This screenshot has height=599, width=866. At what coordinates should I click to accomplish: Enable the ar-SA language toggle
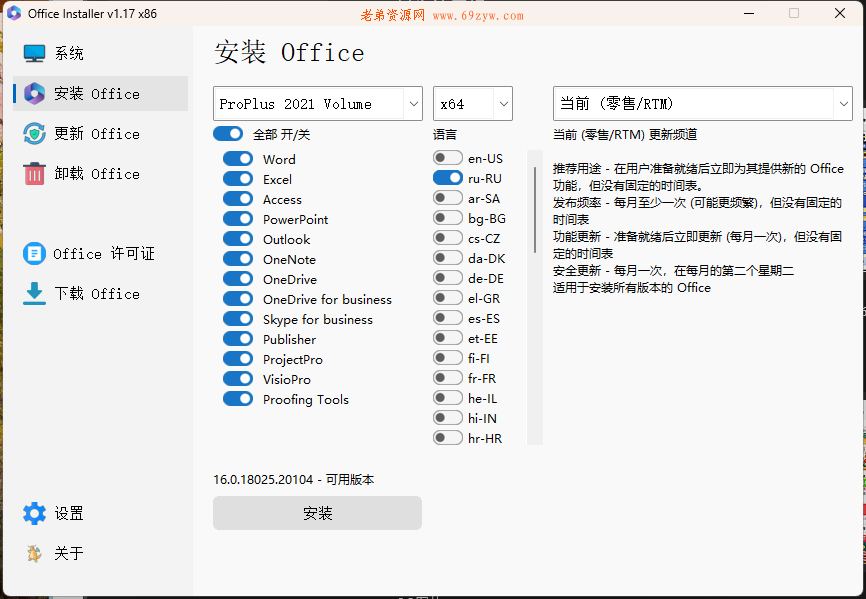pos(448,198)
